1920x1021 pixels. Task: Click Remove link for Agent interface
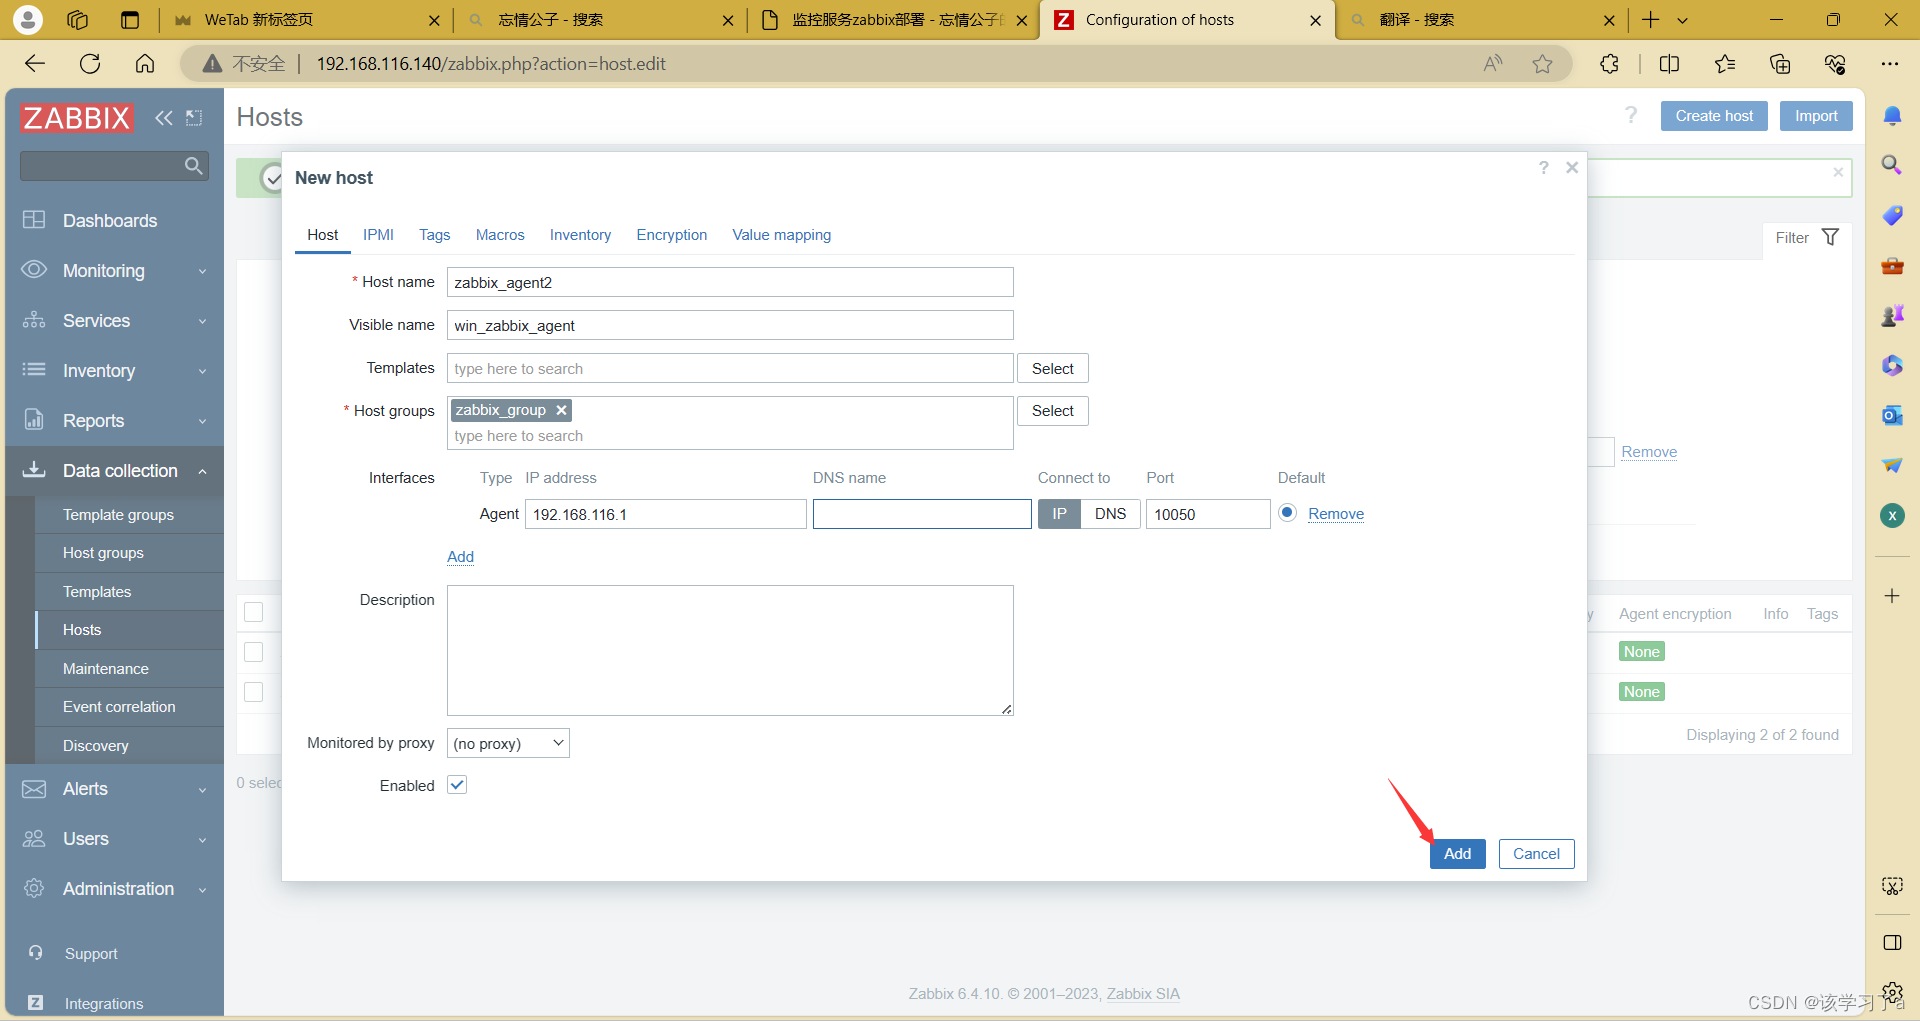click(x=1336, y=514)
